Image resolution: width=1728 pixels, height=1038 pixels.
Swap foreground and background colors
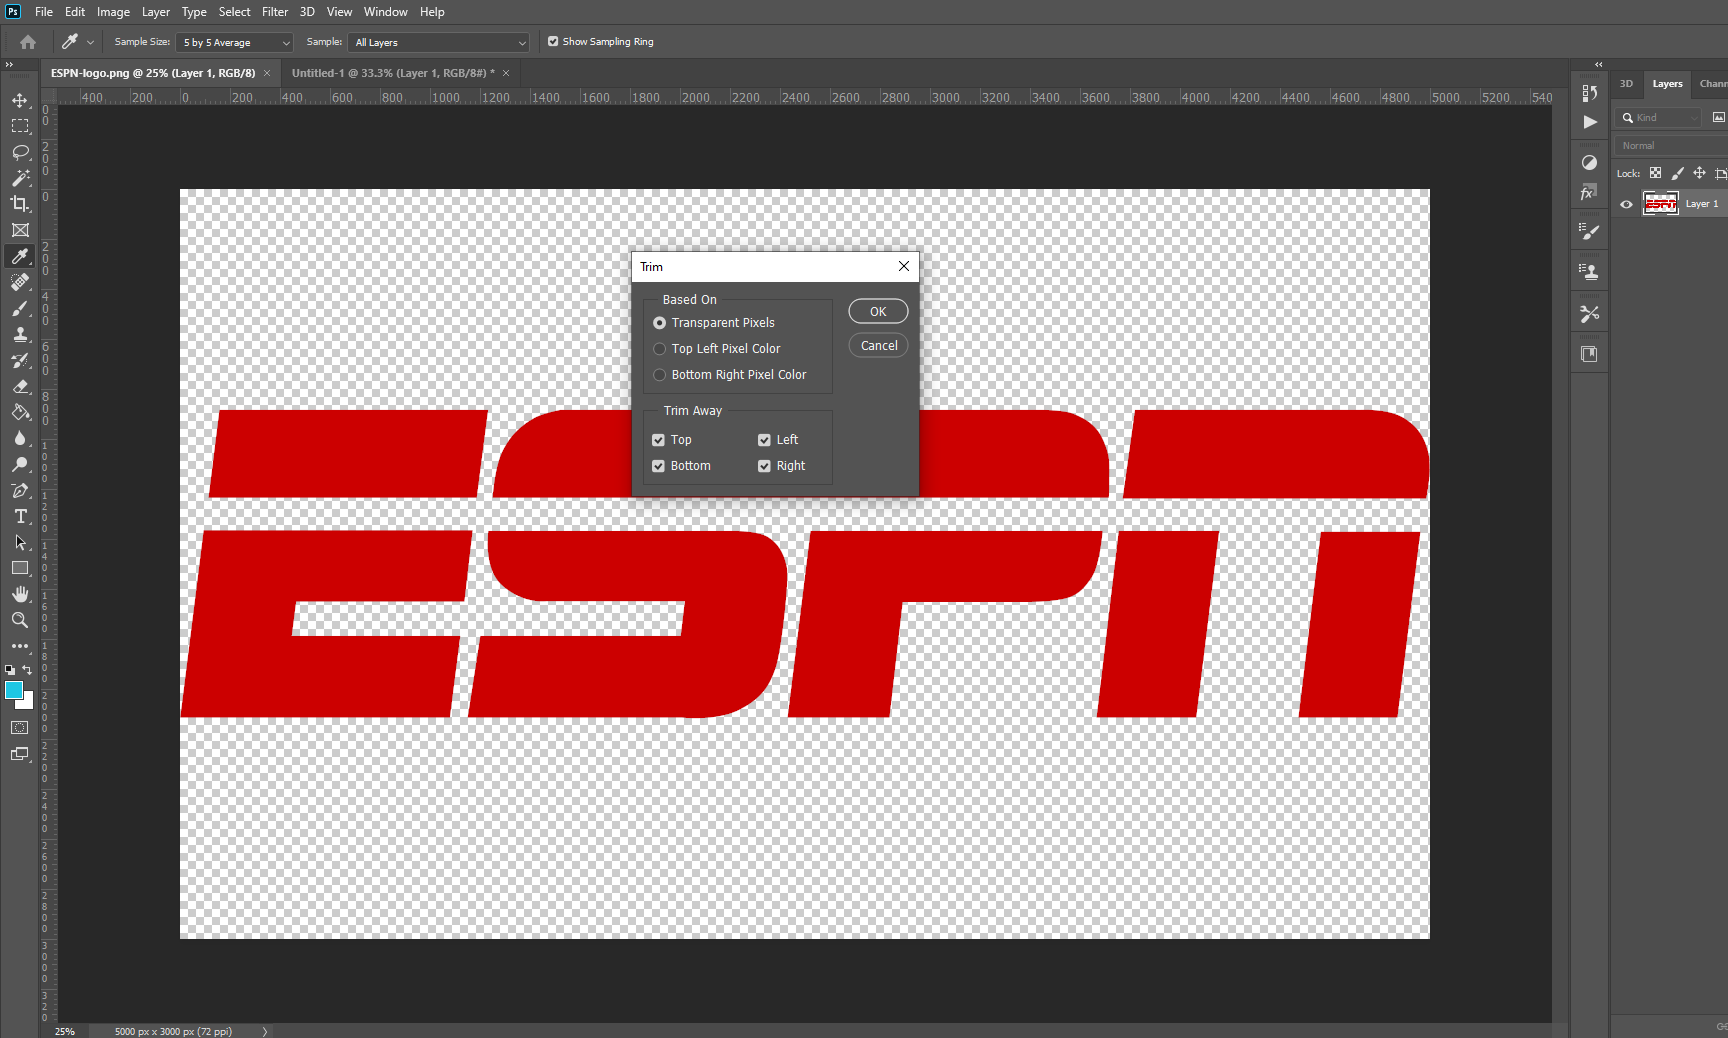point(28,670)
